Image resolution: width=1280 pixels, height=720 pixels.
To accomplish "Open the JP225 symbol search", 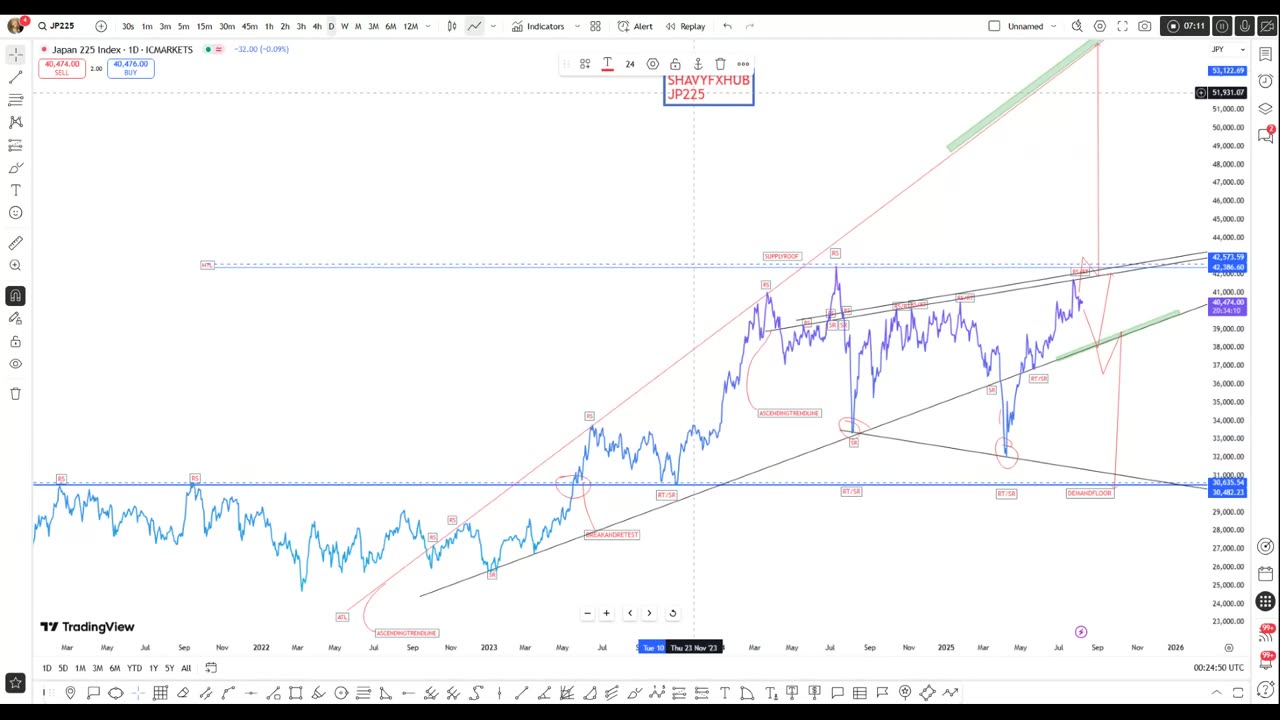I will click(57, 26).
